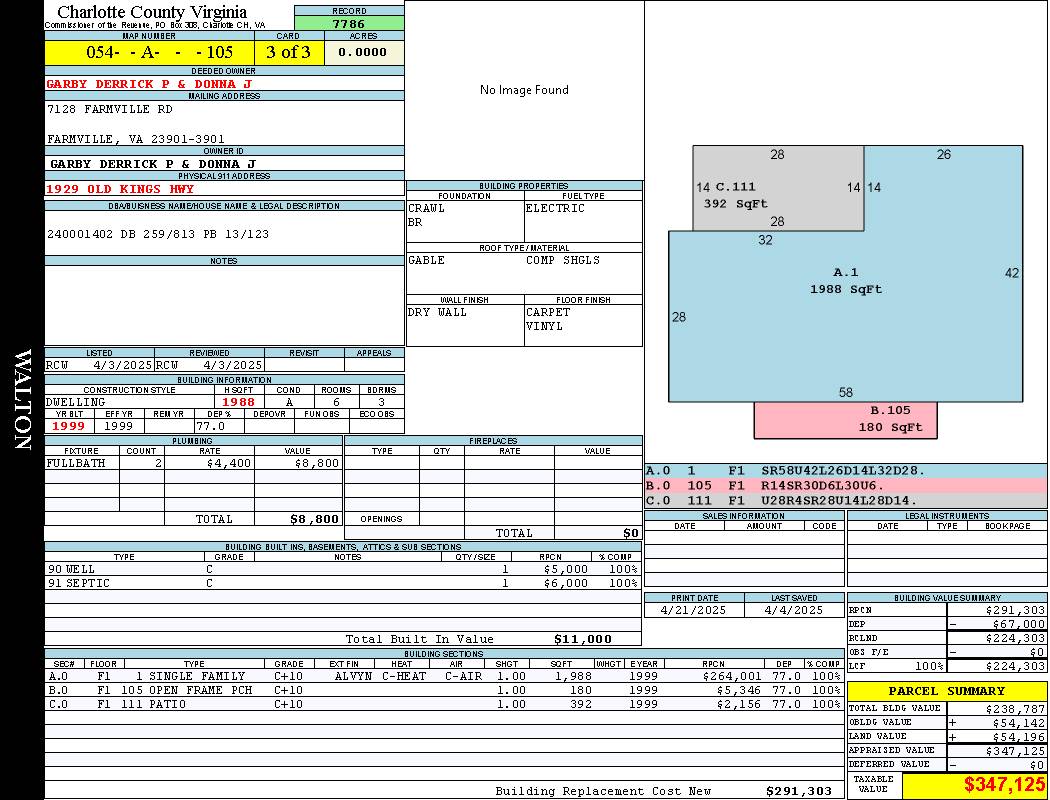Click LCF value $224,303
This screenshot has width=1050, height=800.
click(x=1015, y=666)
